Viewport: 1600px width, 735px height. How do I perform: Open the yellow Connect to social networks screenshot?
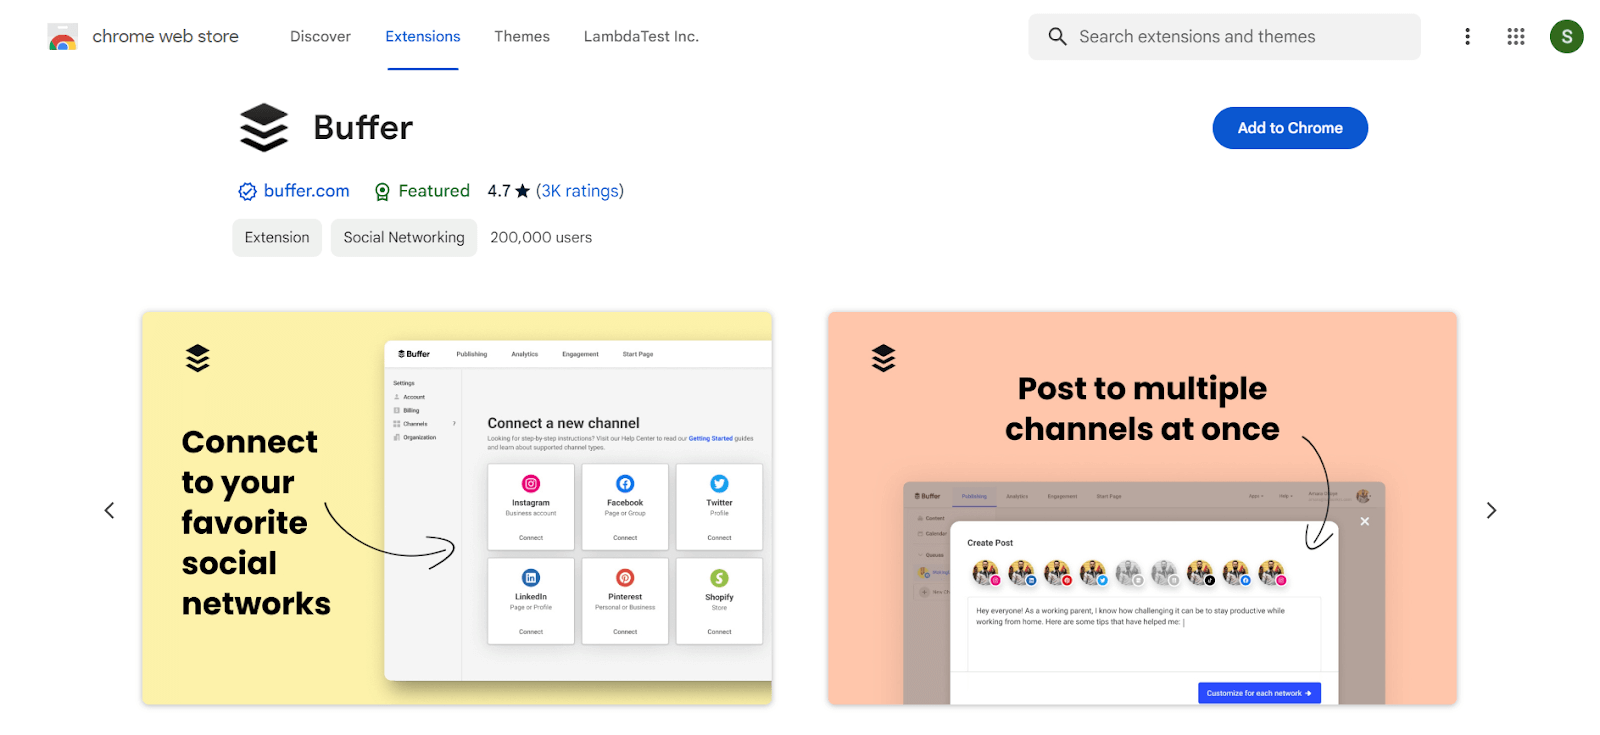pyautogui.click(x=457, y=508)
